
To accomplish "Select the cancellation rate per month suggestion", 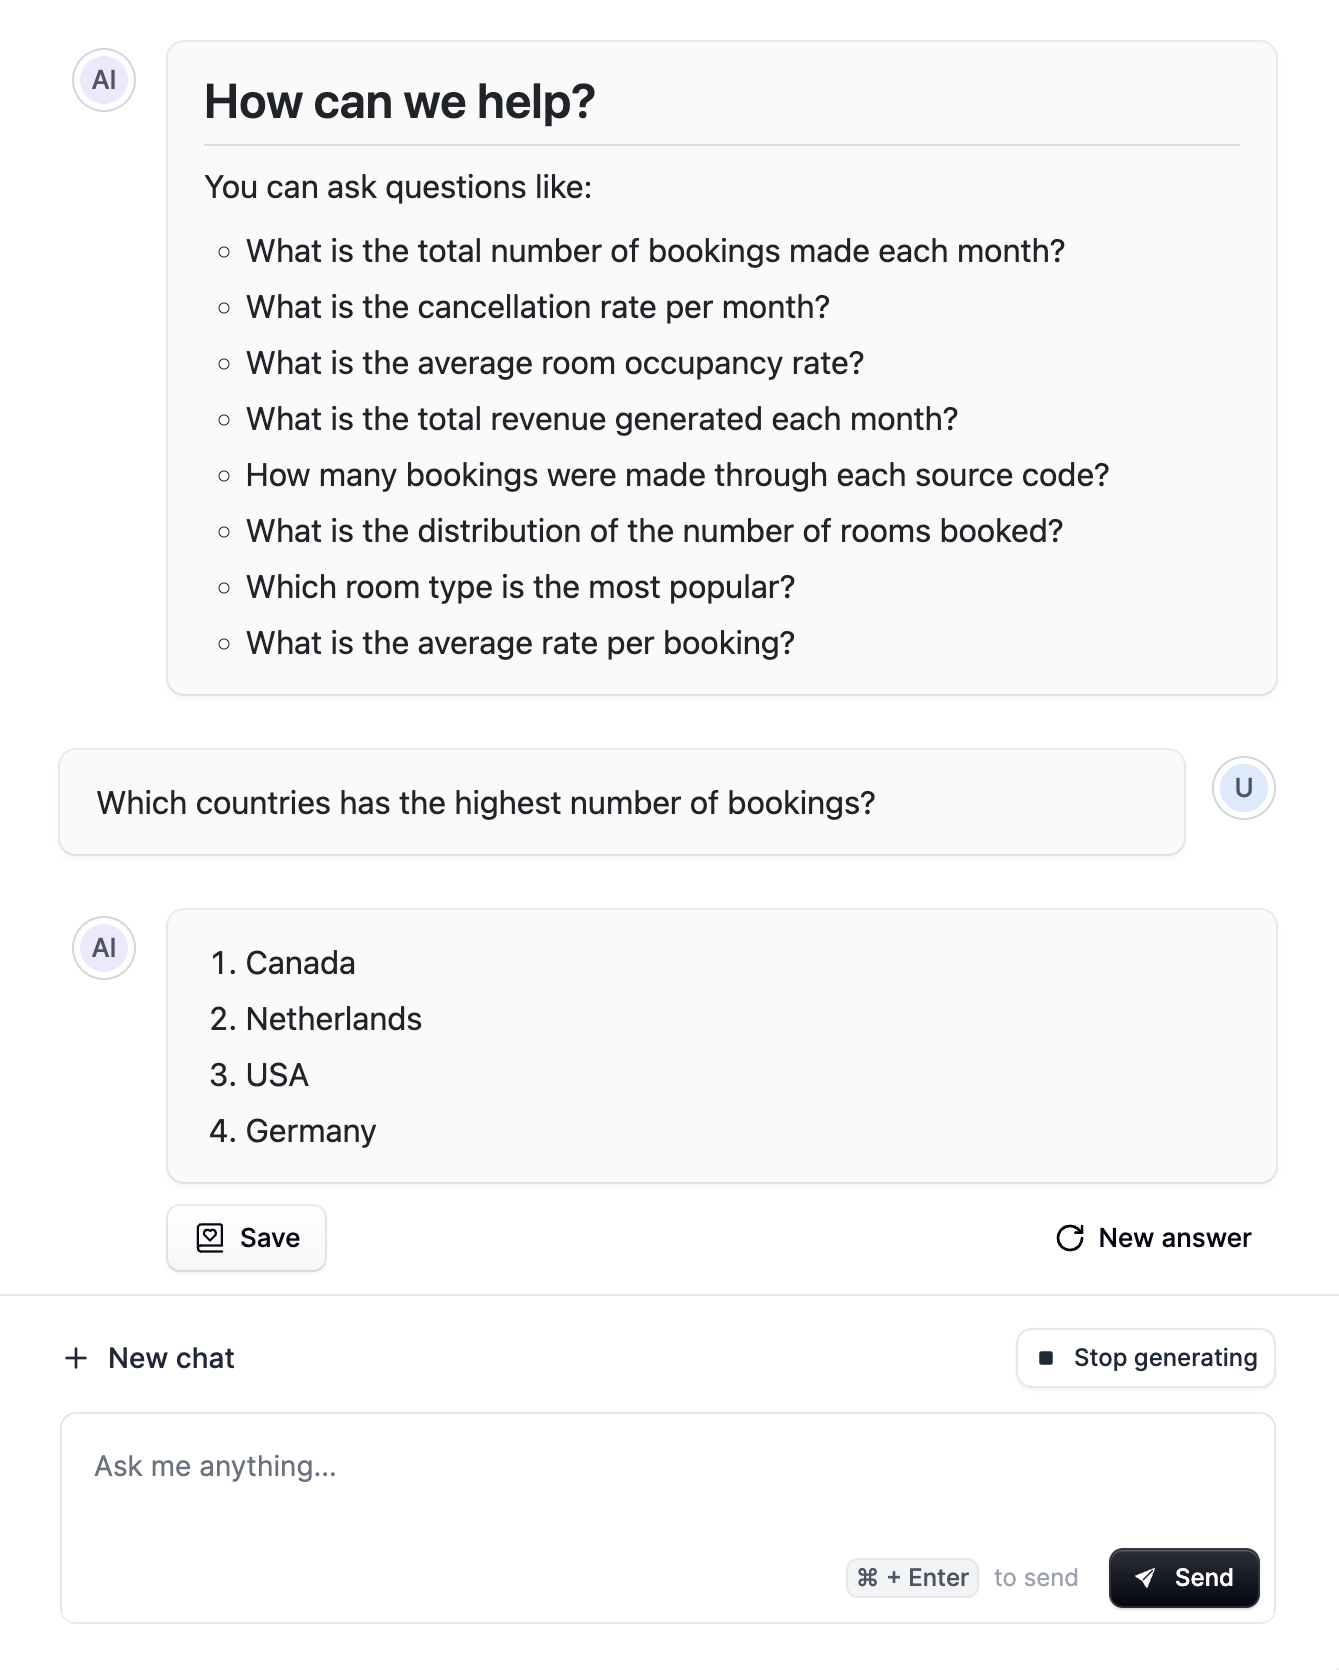I will pyautogui.click(x=538, y=307).
